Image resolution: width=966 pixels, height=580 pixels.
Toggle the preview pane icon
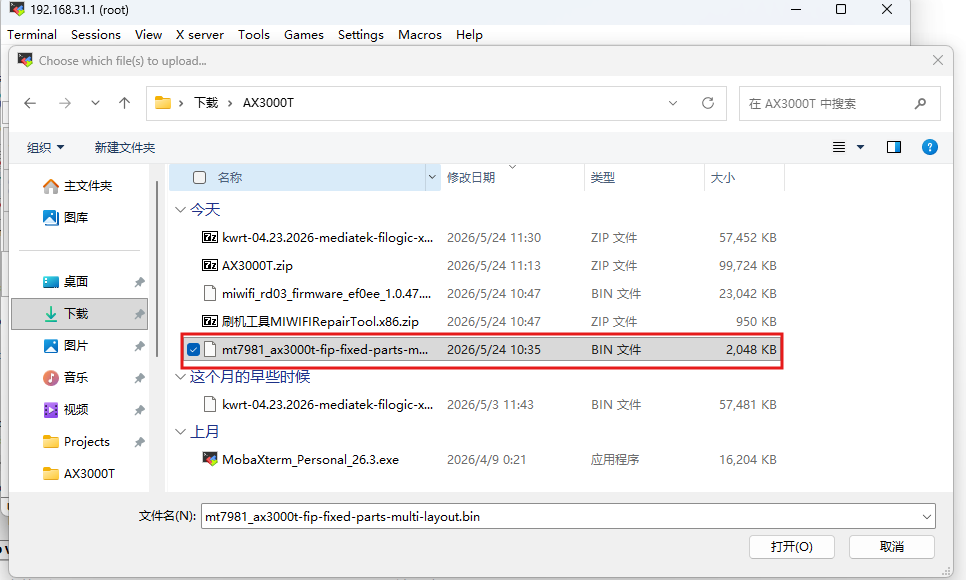point(893,147)
